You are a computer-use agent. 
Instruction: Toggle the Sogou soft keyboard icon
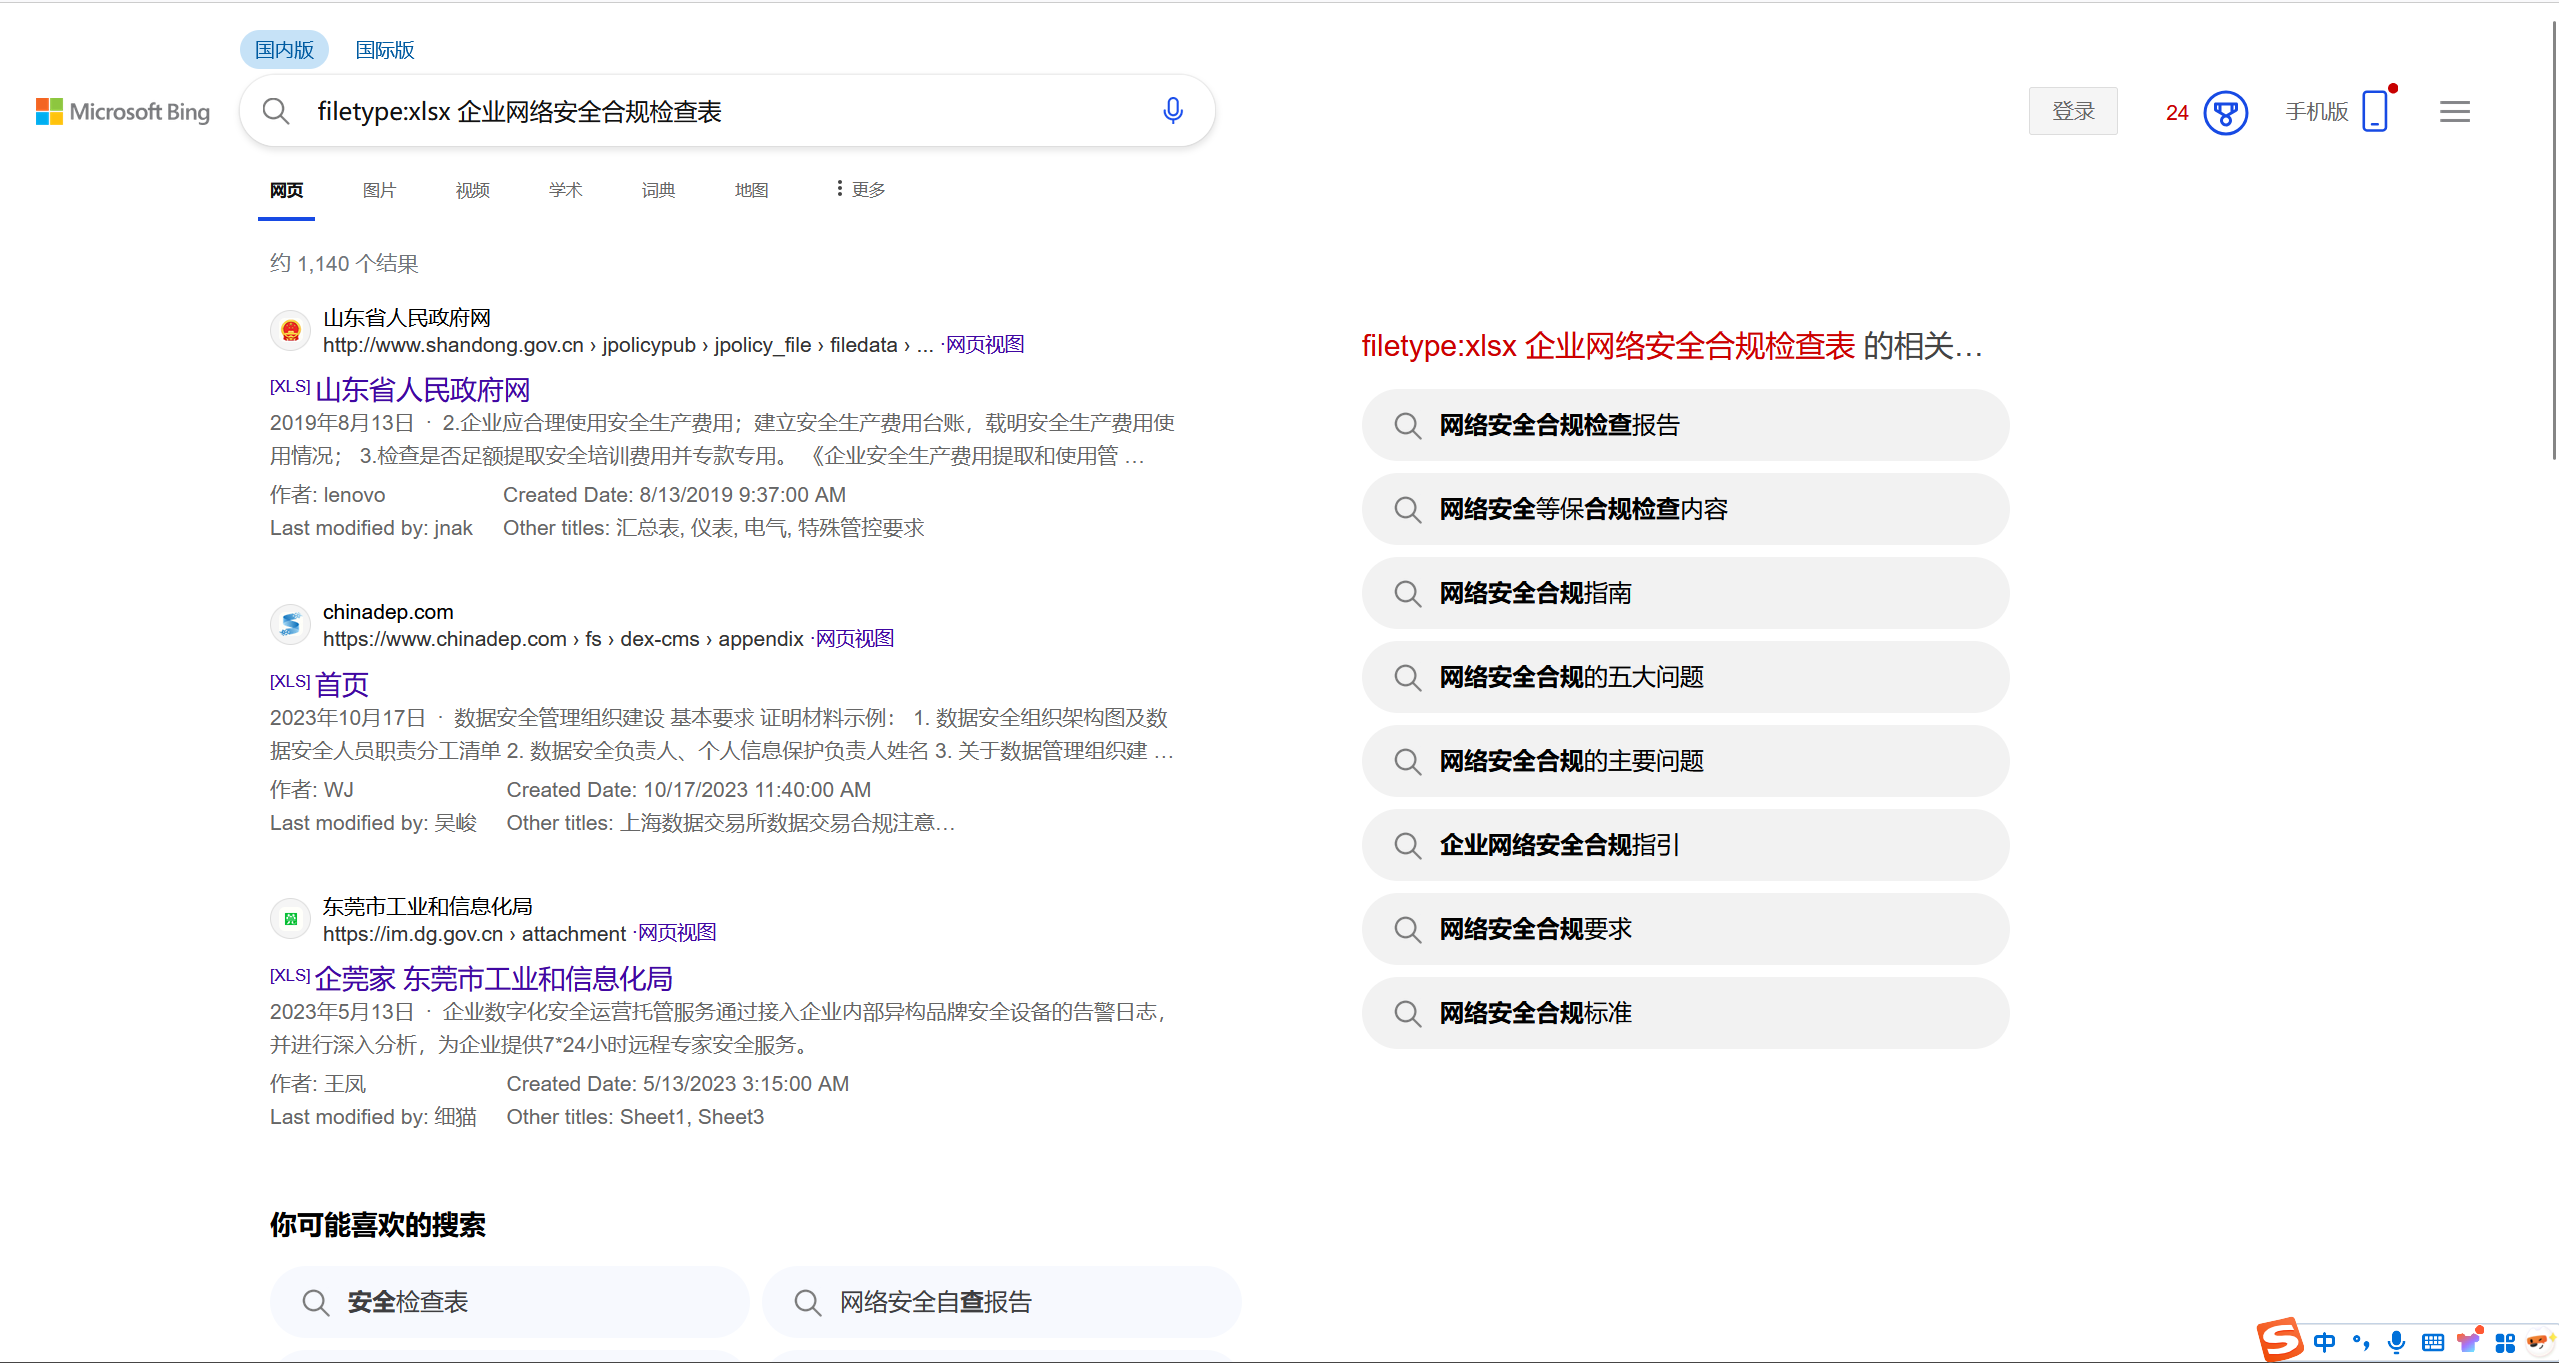2431,1342
